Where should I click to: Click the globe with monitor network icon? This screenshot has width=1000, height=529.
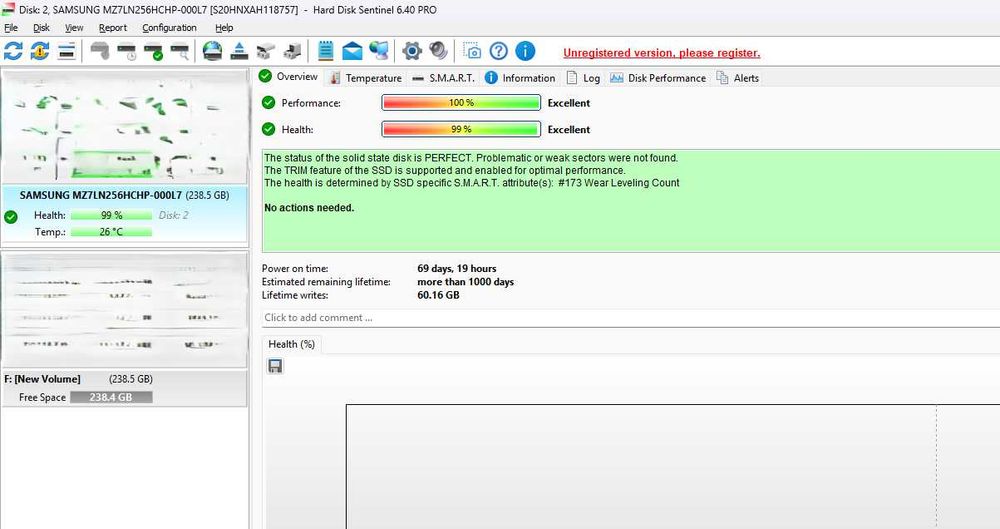click(379, 51)
